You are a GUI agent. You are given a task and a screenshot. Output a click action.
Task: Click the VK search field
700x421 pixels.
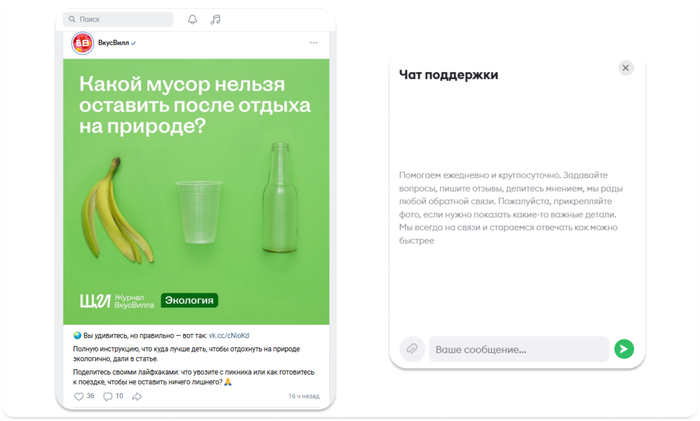pos(118,19)
